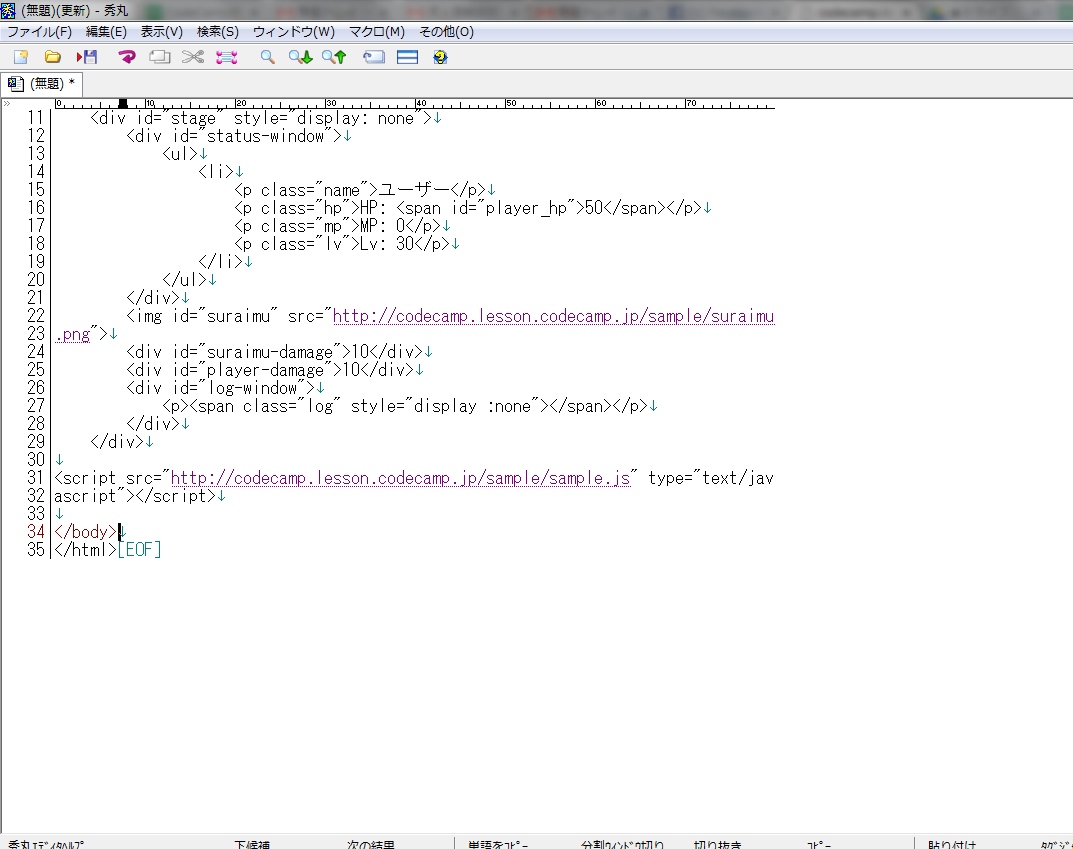Image resolution: width=1073 pixels, height=849 pixels.
Task: Click the Hidemaru app icon in the title bar
Action: [x=8, y=10]
